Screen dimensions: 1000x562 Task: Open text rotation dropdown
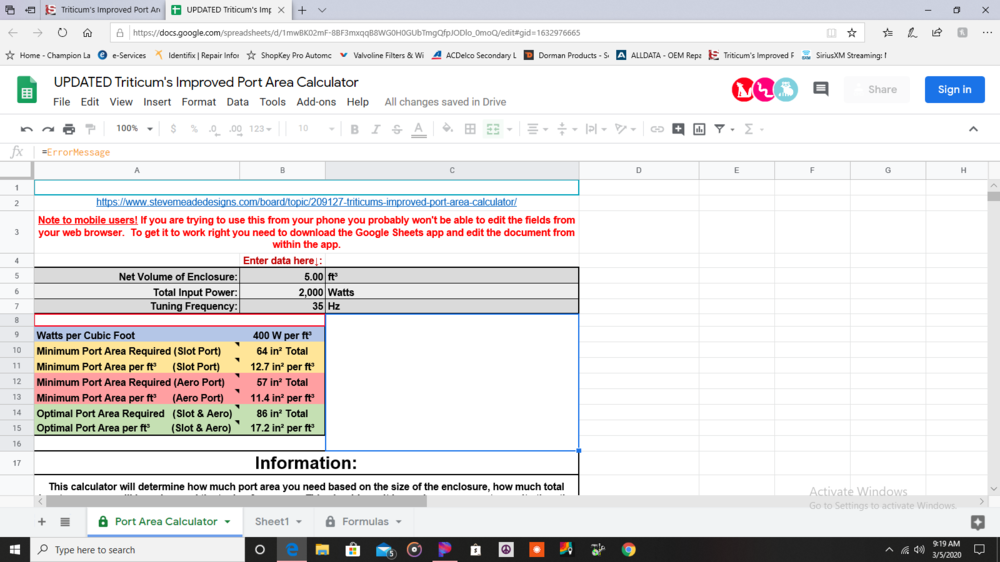(x=625, y=129)
